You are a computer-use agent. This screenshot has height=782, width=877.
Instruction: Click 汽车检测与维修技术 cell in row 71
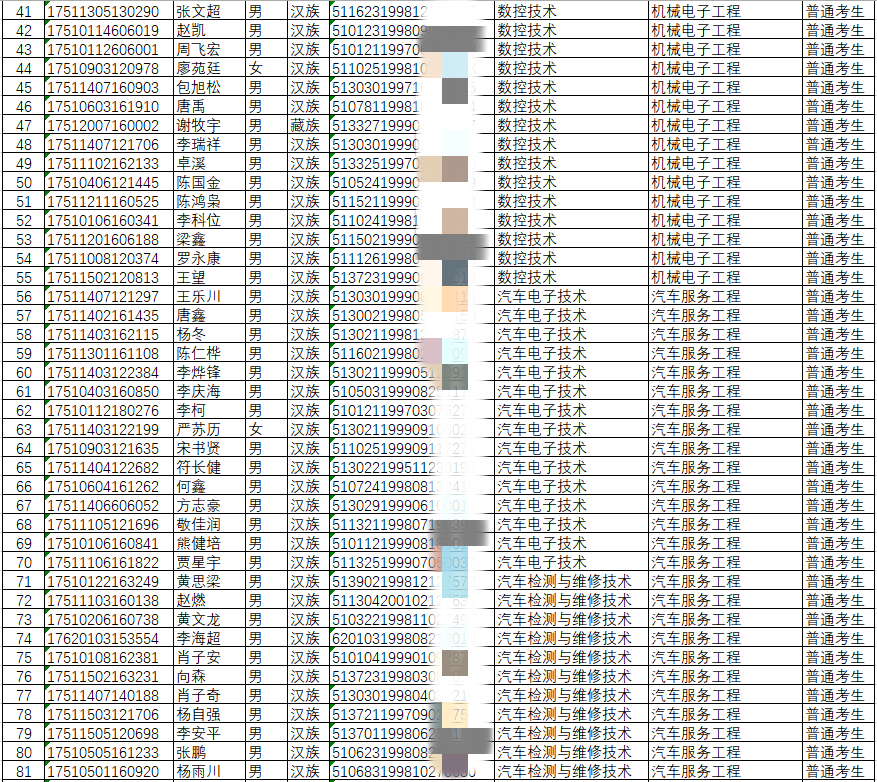point(565,581)
